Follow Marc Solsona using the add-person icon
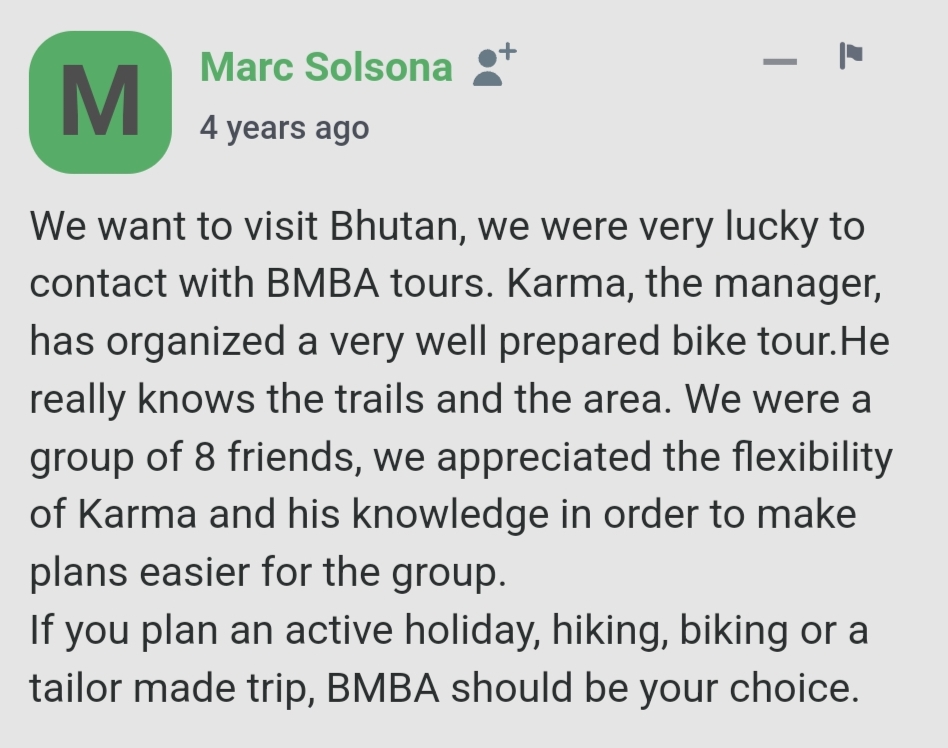Image resolution: width=948 pixels, height=748 pixels. tap(494, 65)
